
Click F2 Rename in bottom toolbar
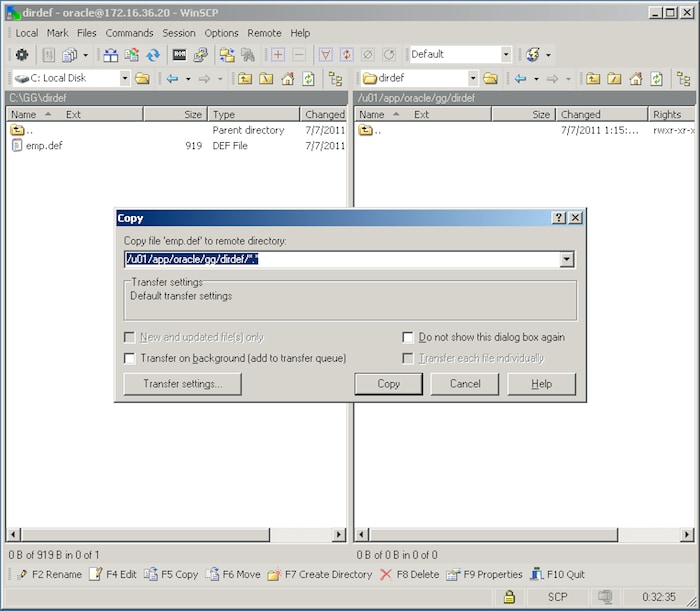click(x=50, y=574)
